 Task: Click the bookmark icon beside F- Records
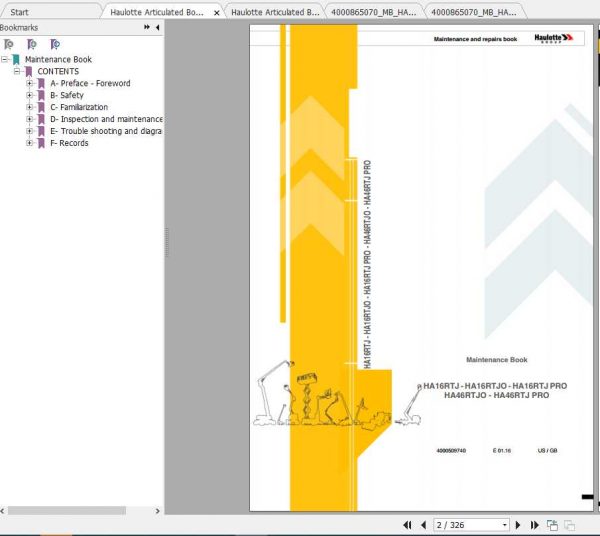(x=41, y=143)
